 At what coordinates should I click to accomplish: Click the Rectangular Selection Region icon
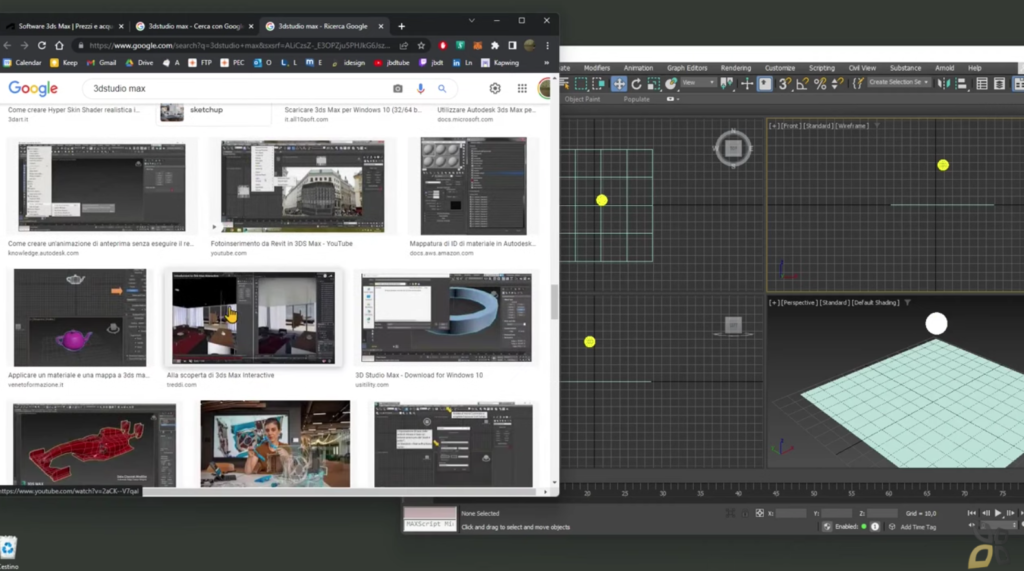coord(581,84)
